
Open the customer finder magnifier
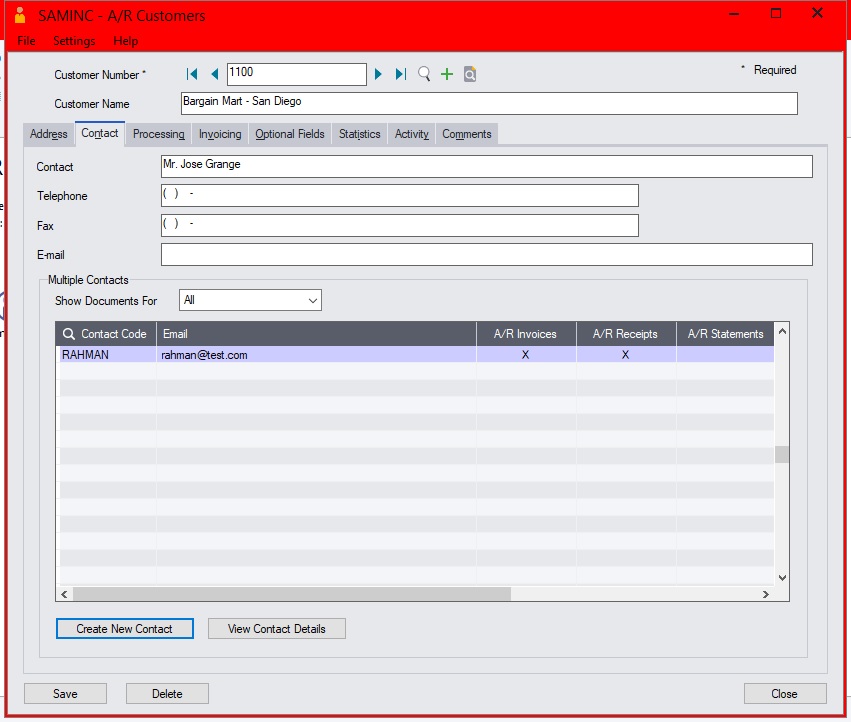coord(424,74)
